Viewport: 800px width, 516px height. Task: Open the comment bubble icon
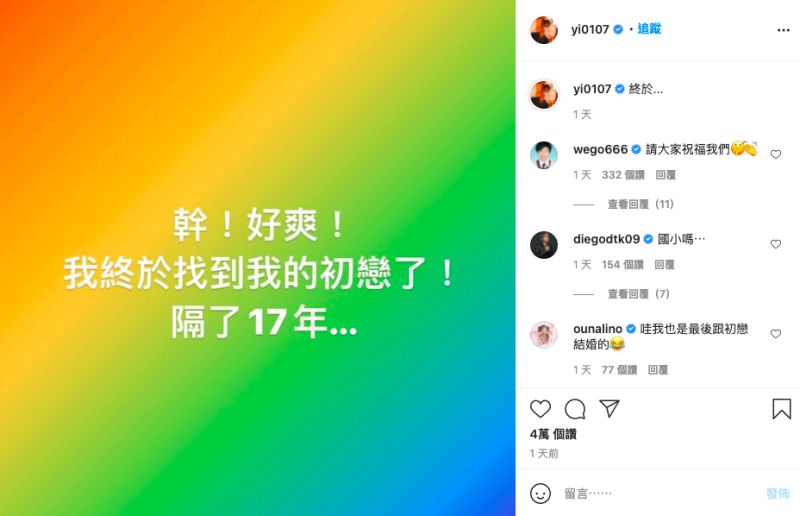575,409
